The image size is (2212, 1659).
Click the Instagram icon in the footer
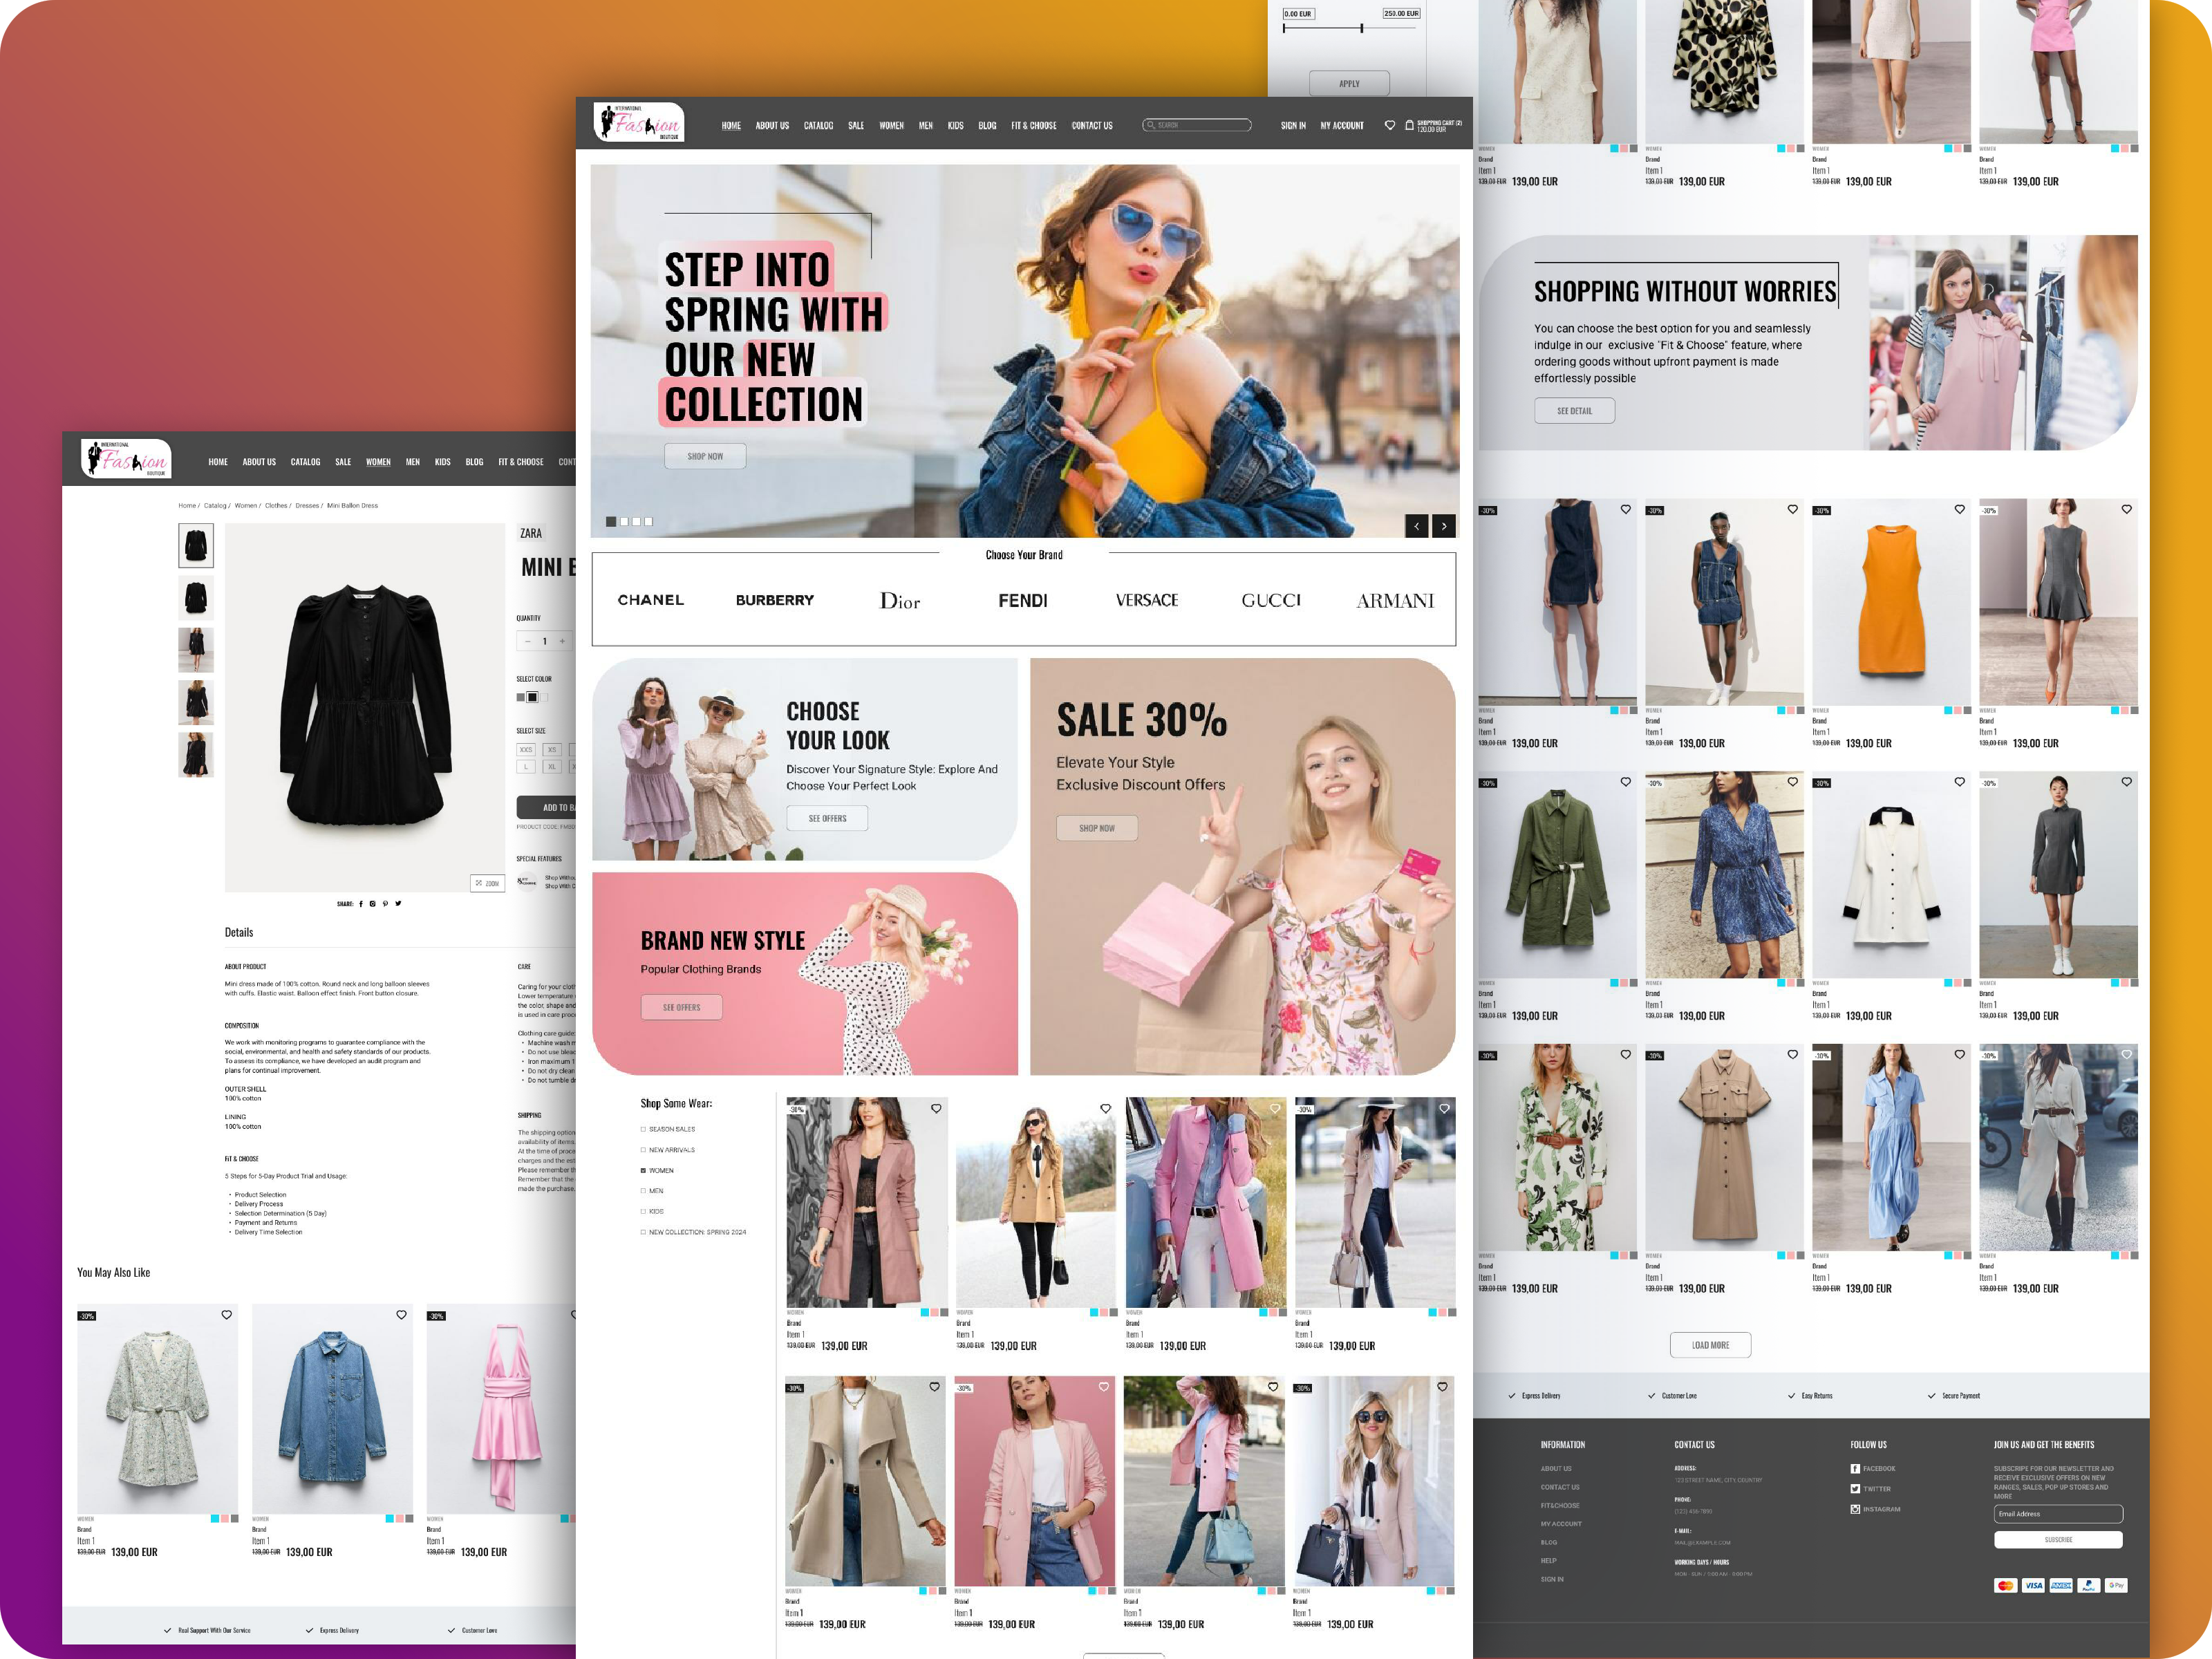(1855, 1510)
